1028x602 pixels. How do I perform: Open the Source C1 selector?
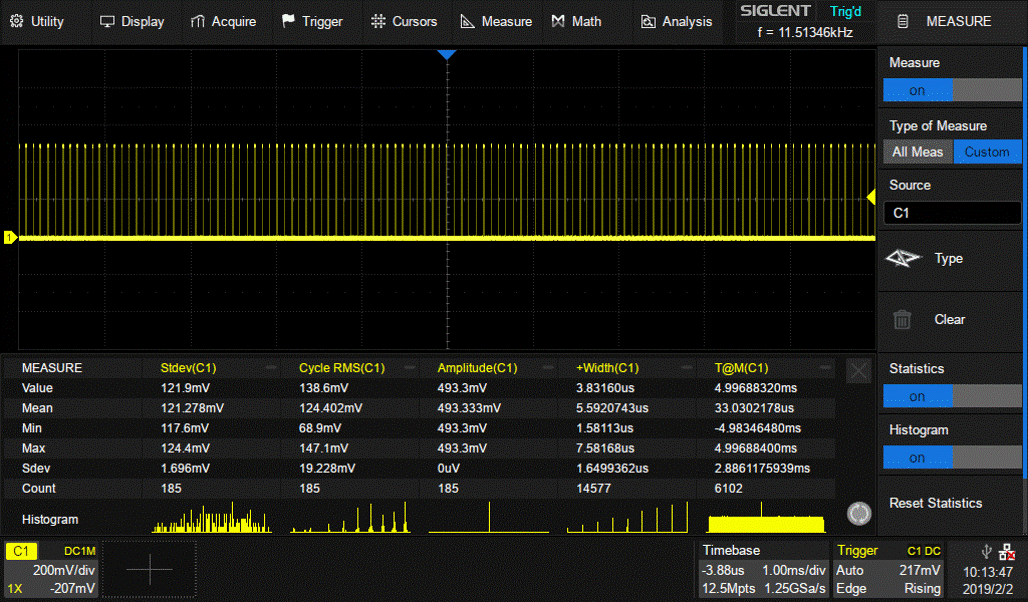[951, 213]
